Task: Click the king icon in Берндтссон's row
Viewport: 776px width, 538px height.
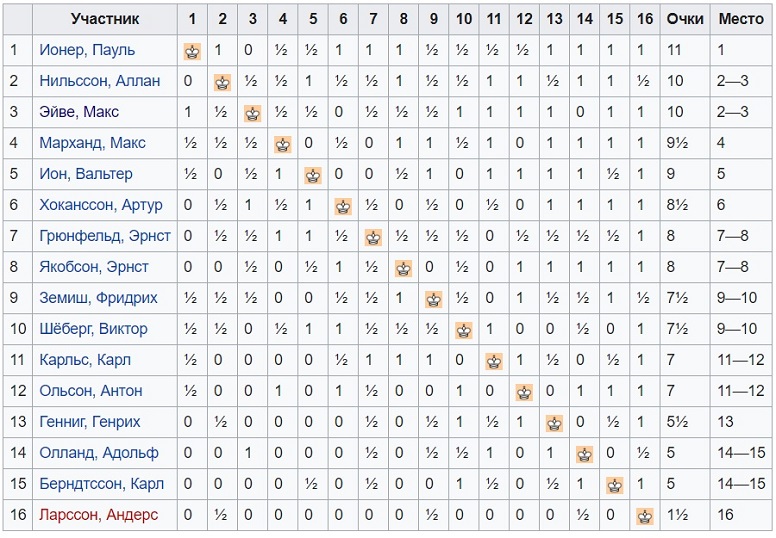Action: [615, 486]
